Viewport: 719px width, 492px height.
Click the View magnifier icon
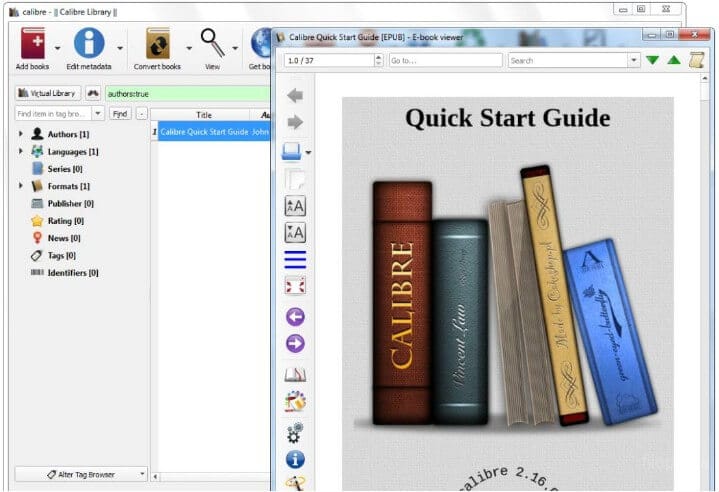tap(212, 43)
